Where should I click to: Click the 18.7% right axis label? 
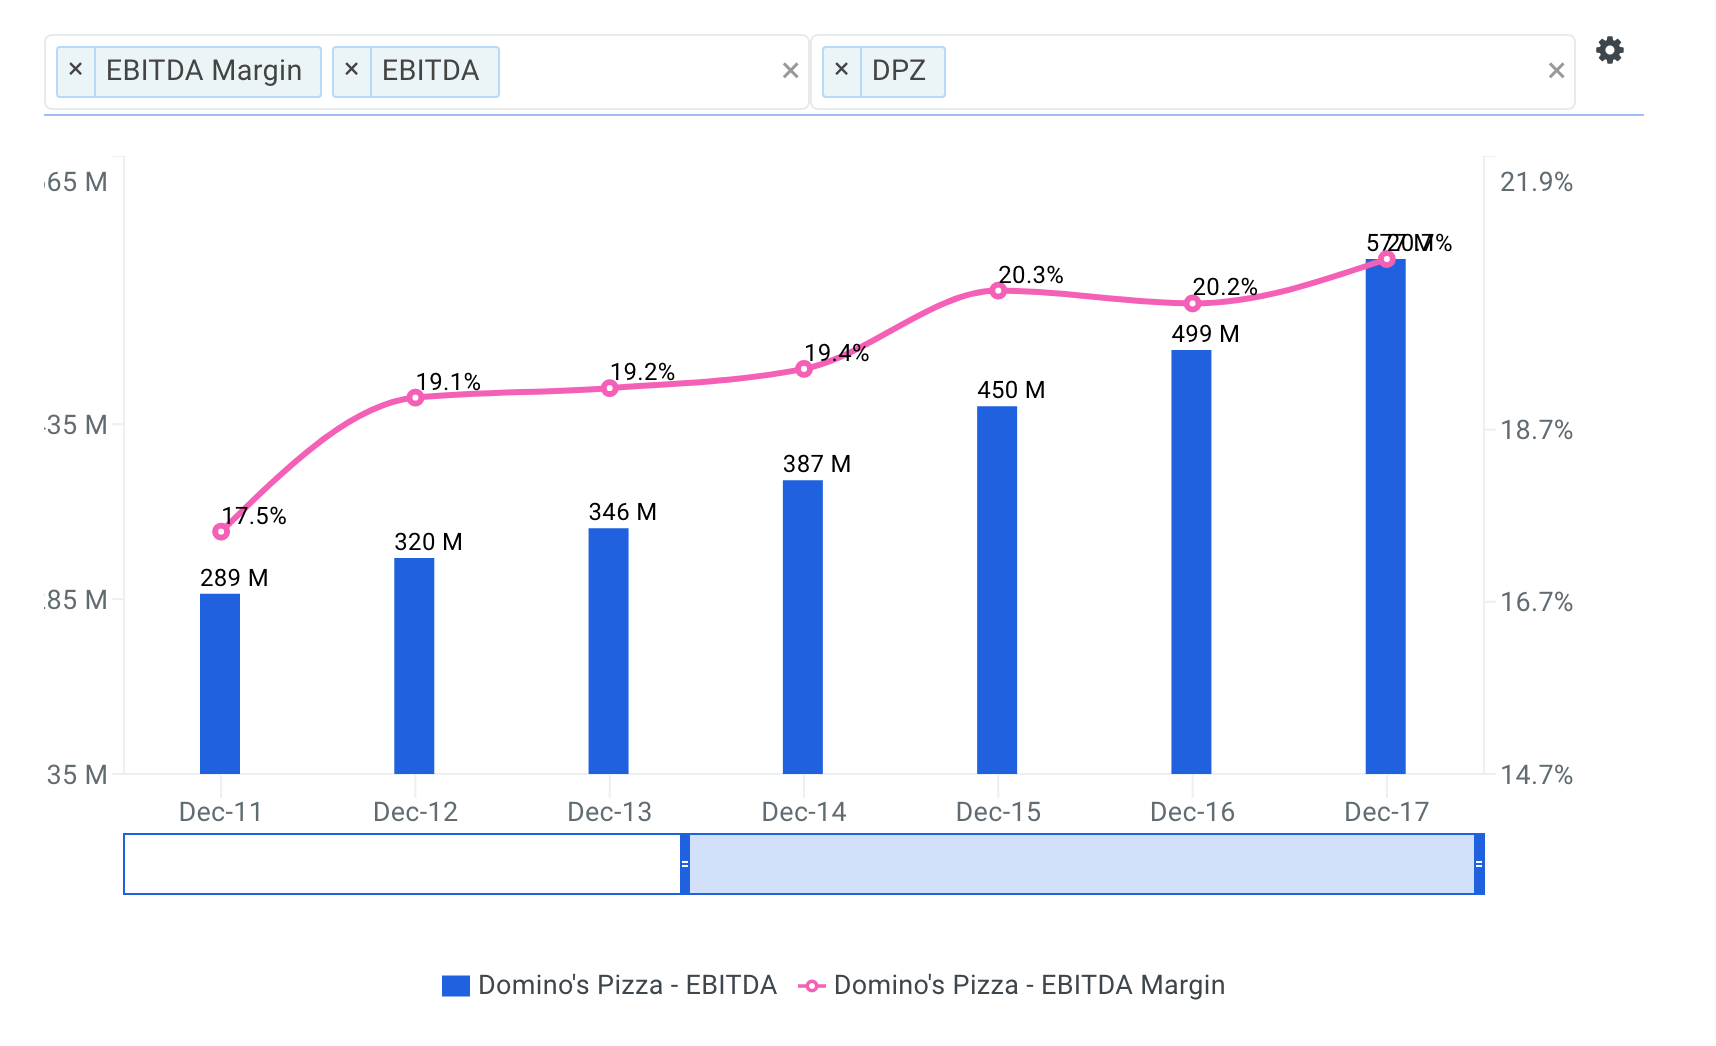tap(1536, 430)
